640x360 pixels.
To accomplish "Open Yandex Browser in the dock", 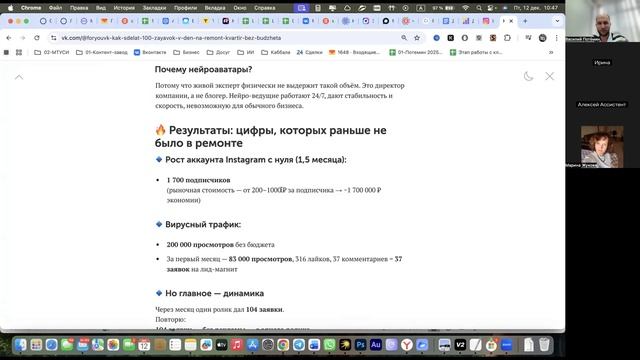I will click(x=407, y=345).
